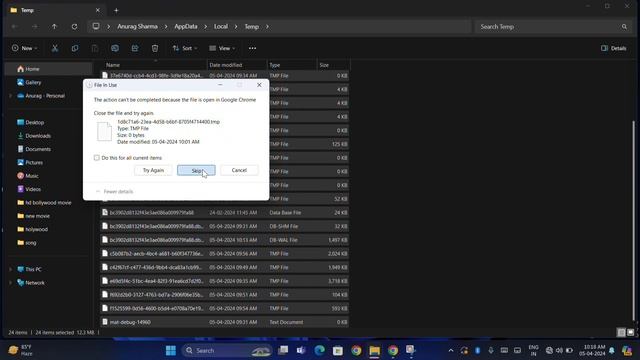Select Gallery in the navigation pane

[29, 82]
